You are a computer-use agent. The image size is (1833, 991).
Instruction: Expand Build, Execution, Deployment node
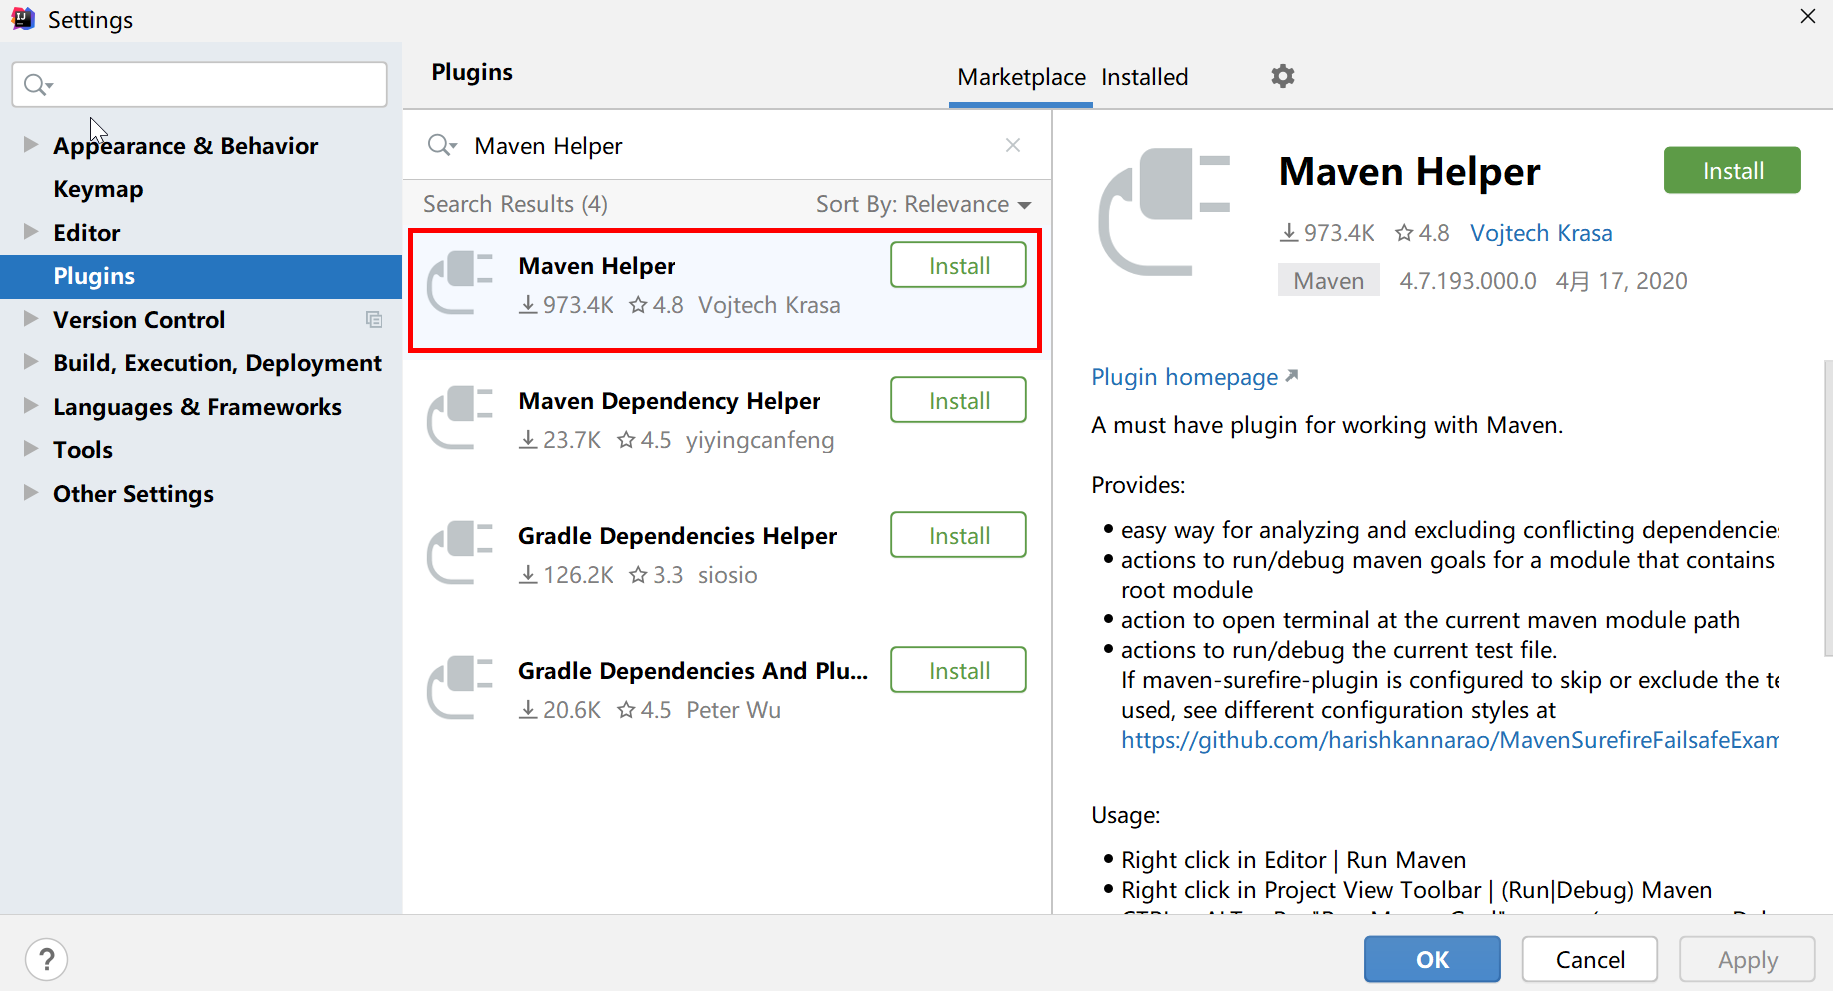31,362
